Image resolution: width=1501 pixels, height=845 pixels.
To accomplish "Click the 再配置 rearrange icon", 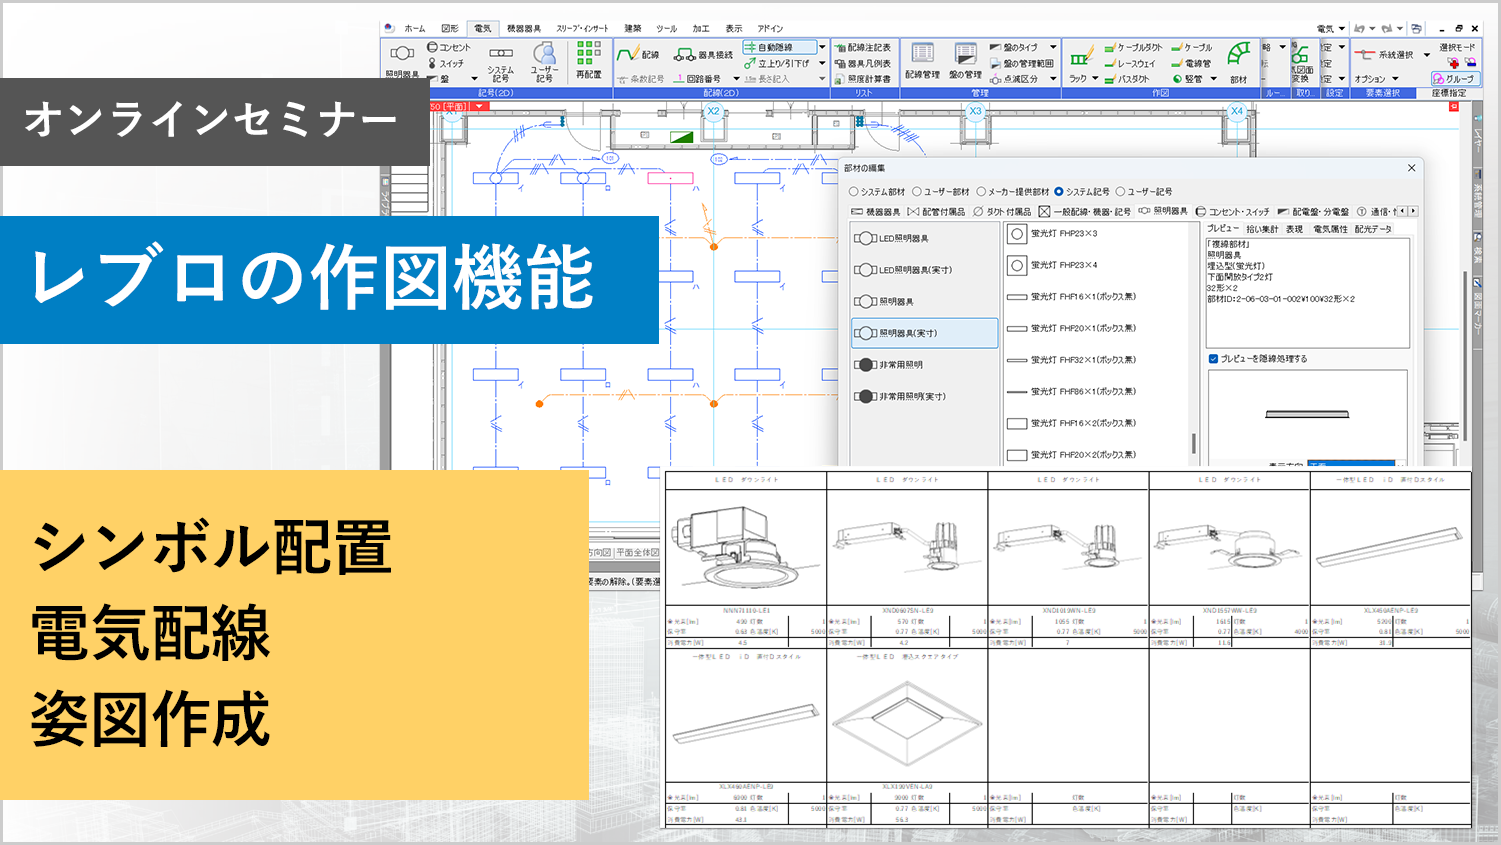I will coord(588,59).
